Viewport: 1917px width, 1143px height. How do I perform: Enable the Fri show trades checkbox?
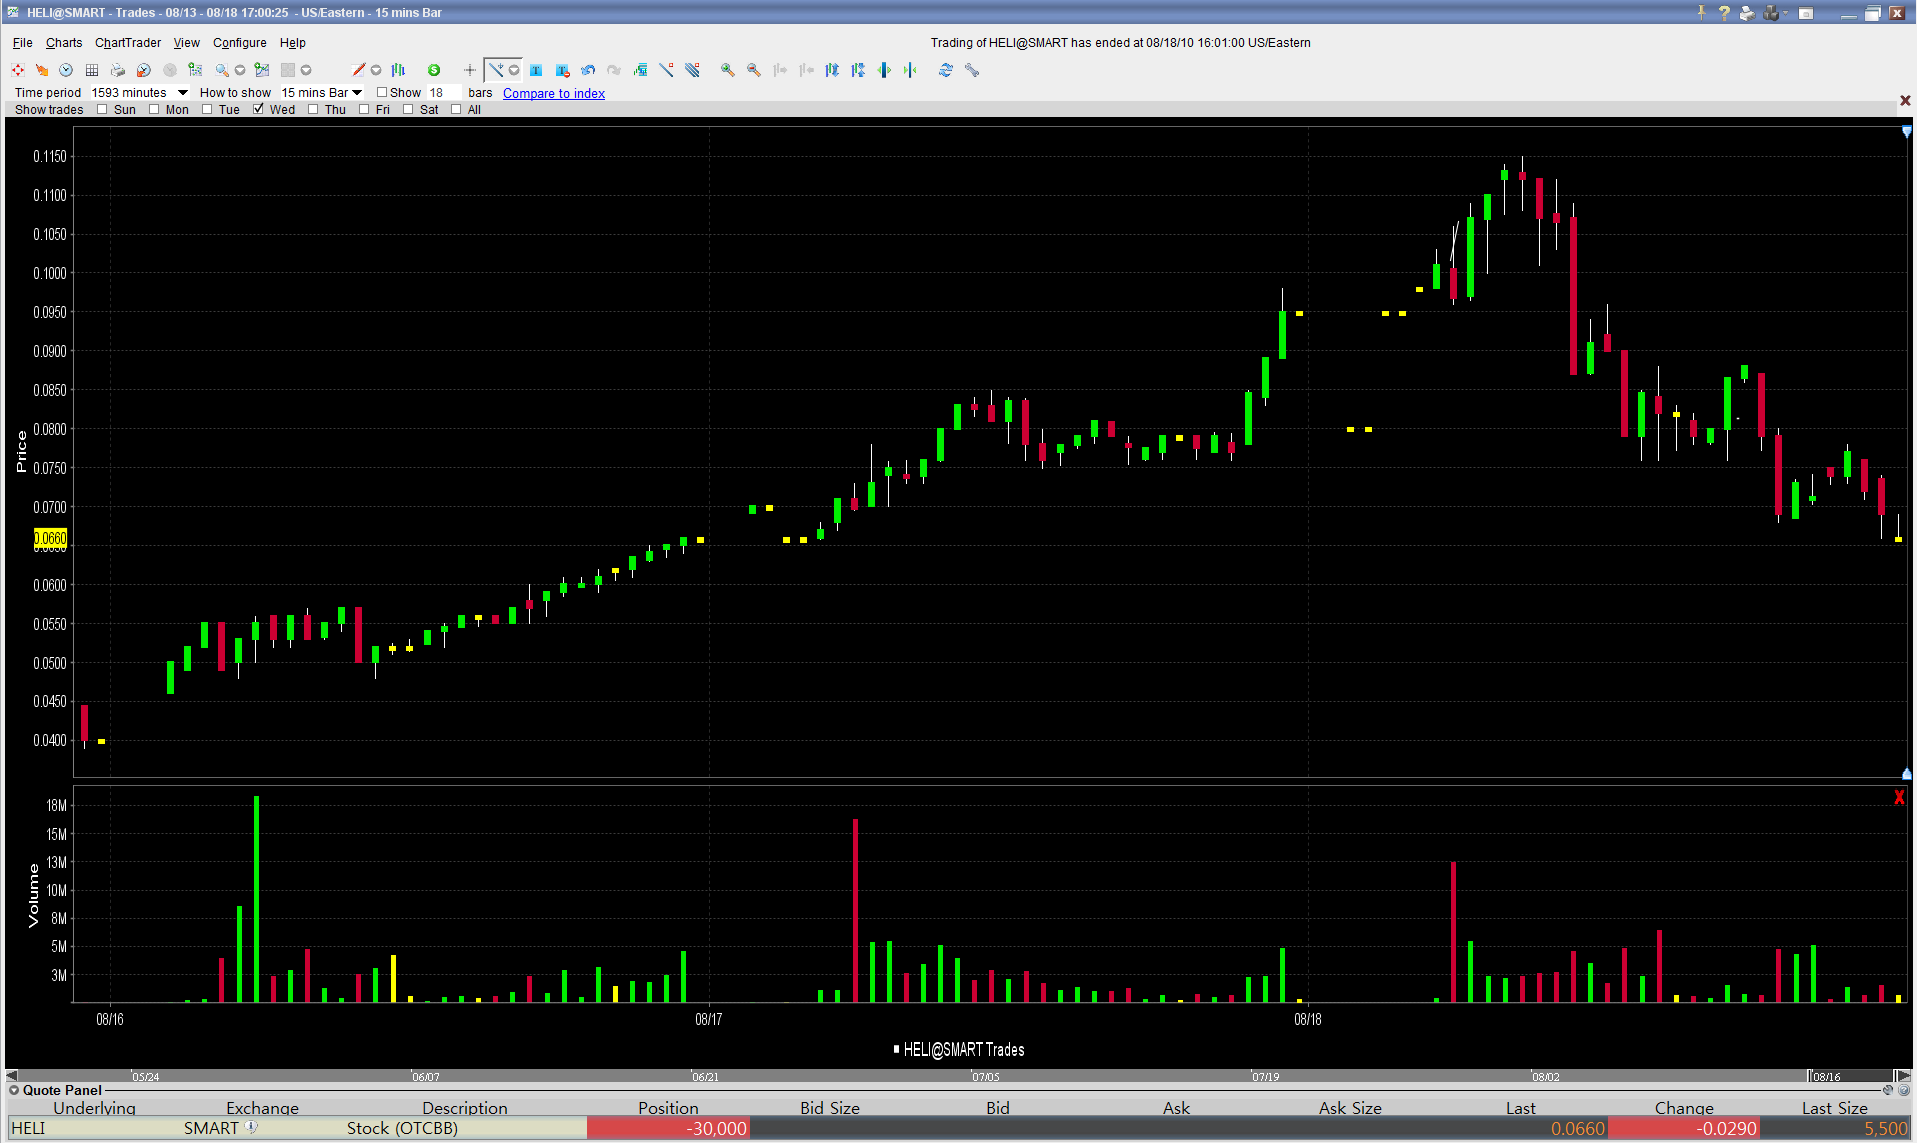click(x=364, y=109)
